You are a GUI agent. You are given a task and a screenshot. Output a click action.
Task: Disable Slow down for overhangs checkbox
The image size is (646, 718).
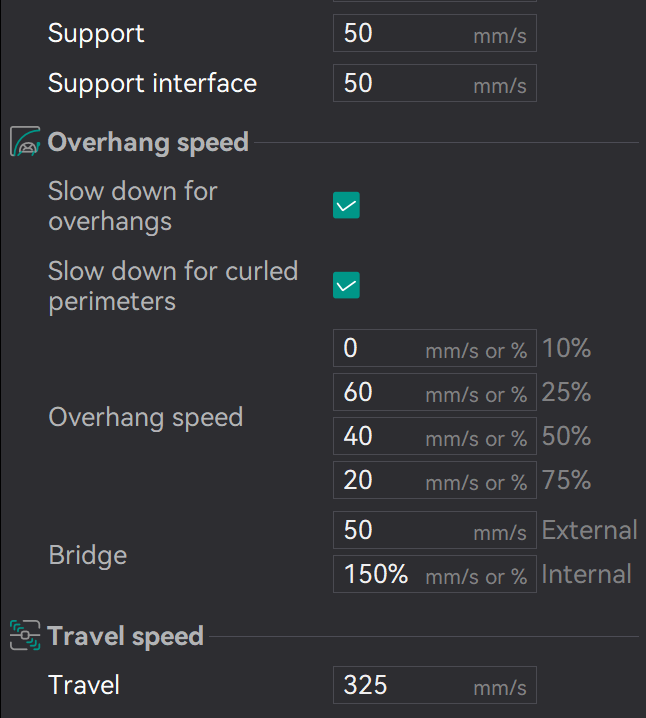click(x=346, y=206)
